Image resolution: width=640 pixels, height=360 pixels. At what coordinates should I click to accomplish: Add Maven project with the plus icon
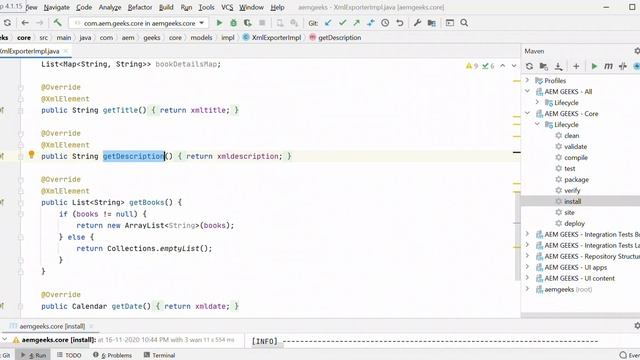pos(576,66)
